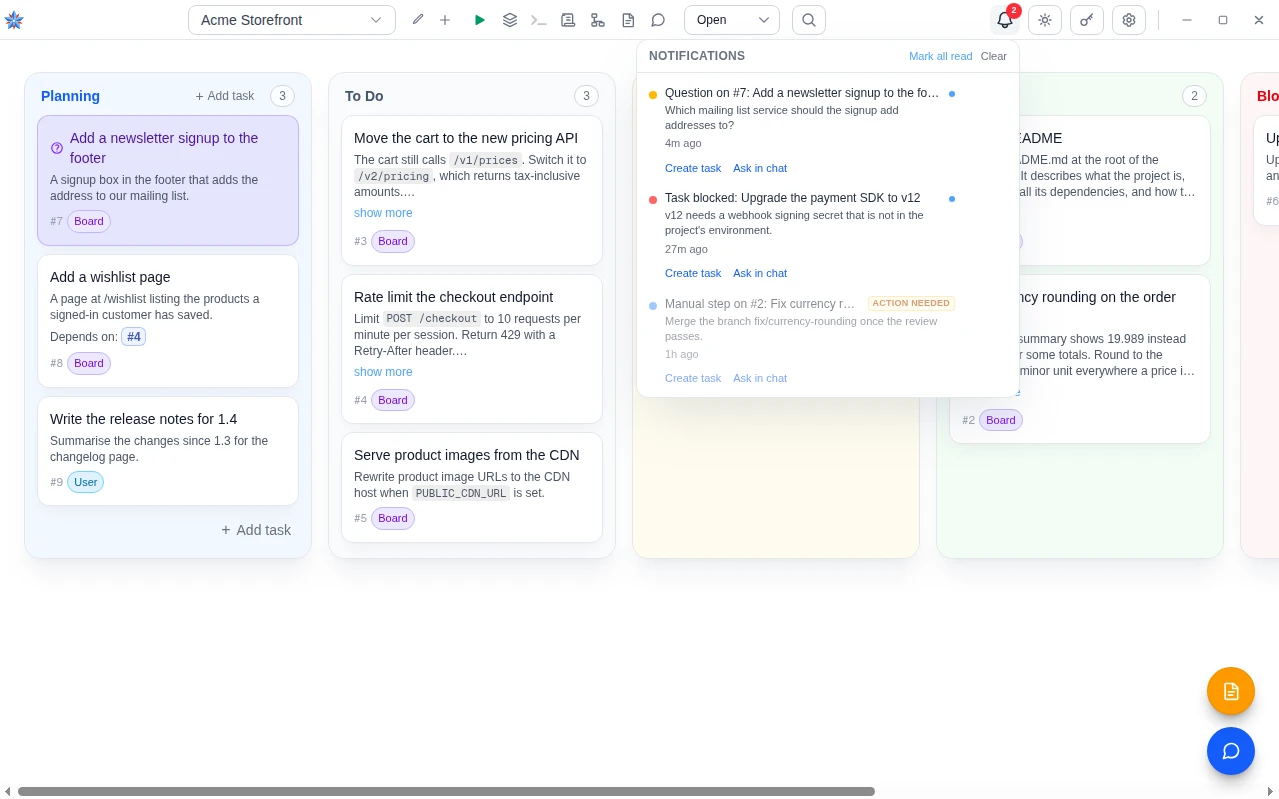Click the To Do column count badge 3
This screenshot has height=799, width=1279.
tap(586, 96)
